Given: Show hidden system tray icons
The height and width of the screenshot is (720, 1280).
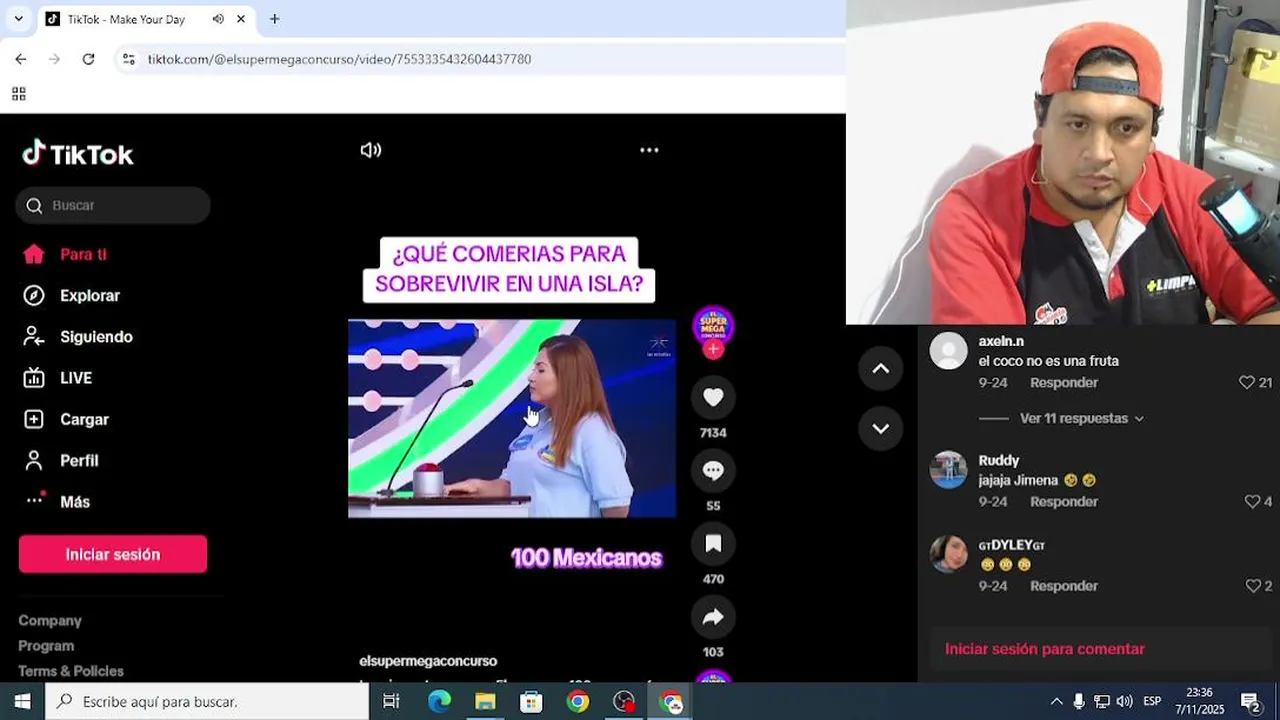Looking at the screenshot, I should (1056, 701).
